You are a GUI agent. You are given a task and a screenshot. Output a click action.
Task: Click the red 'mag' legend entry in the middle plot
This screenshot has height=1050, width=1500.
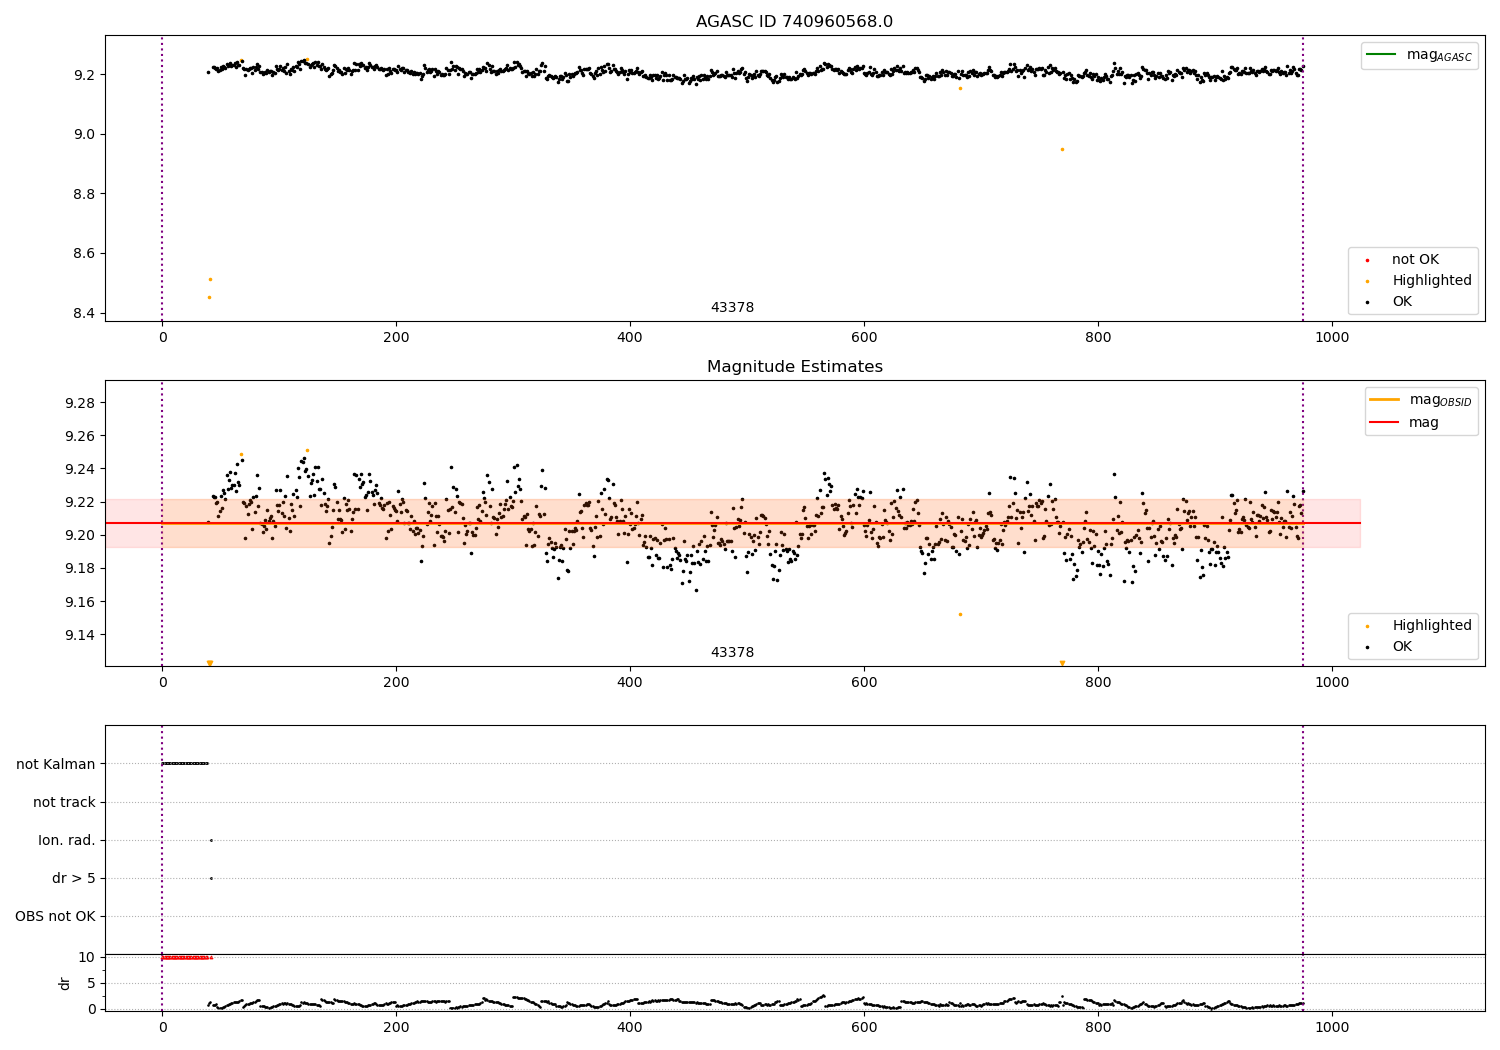point(1404,423)
